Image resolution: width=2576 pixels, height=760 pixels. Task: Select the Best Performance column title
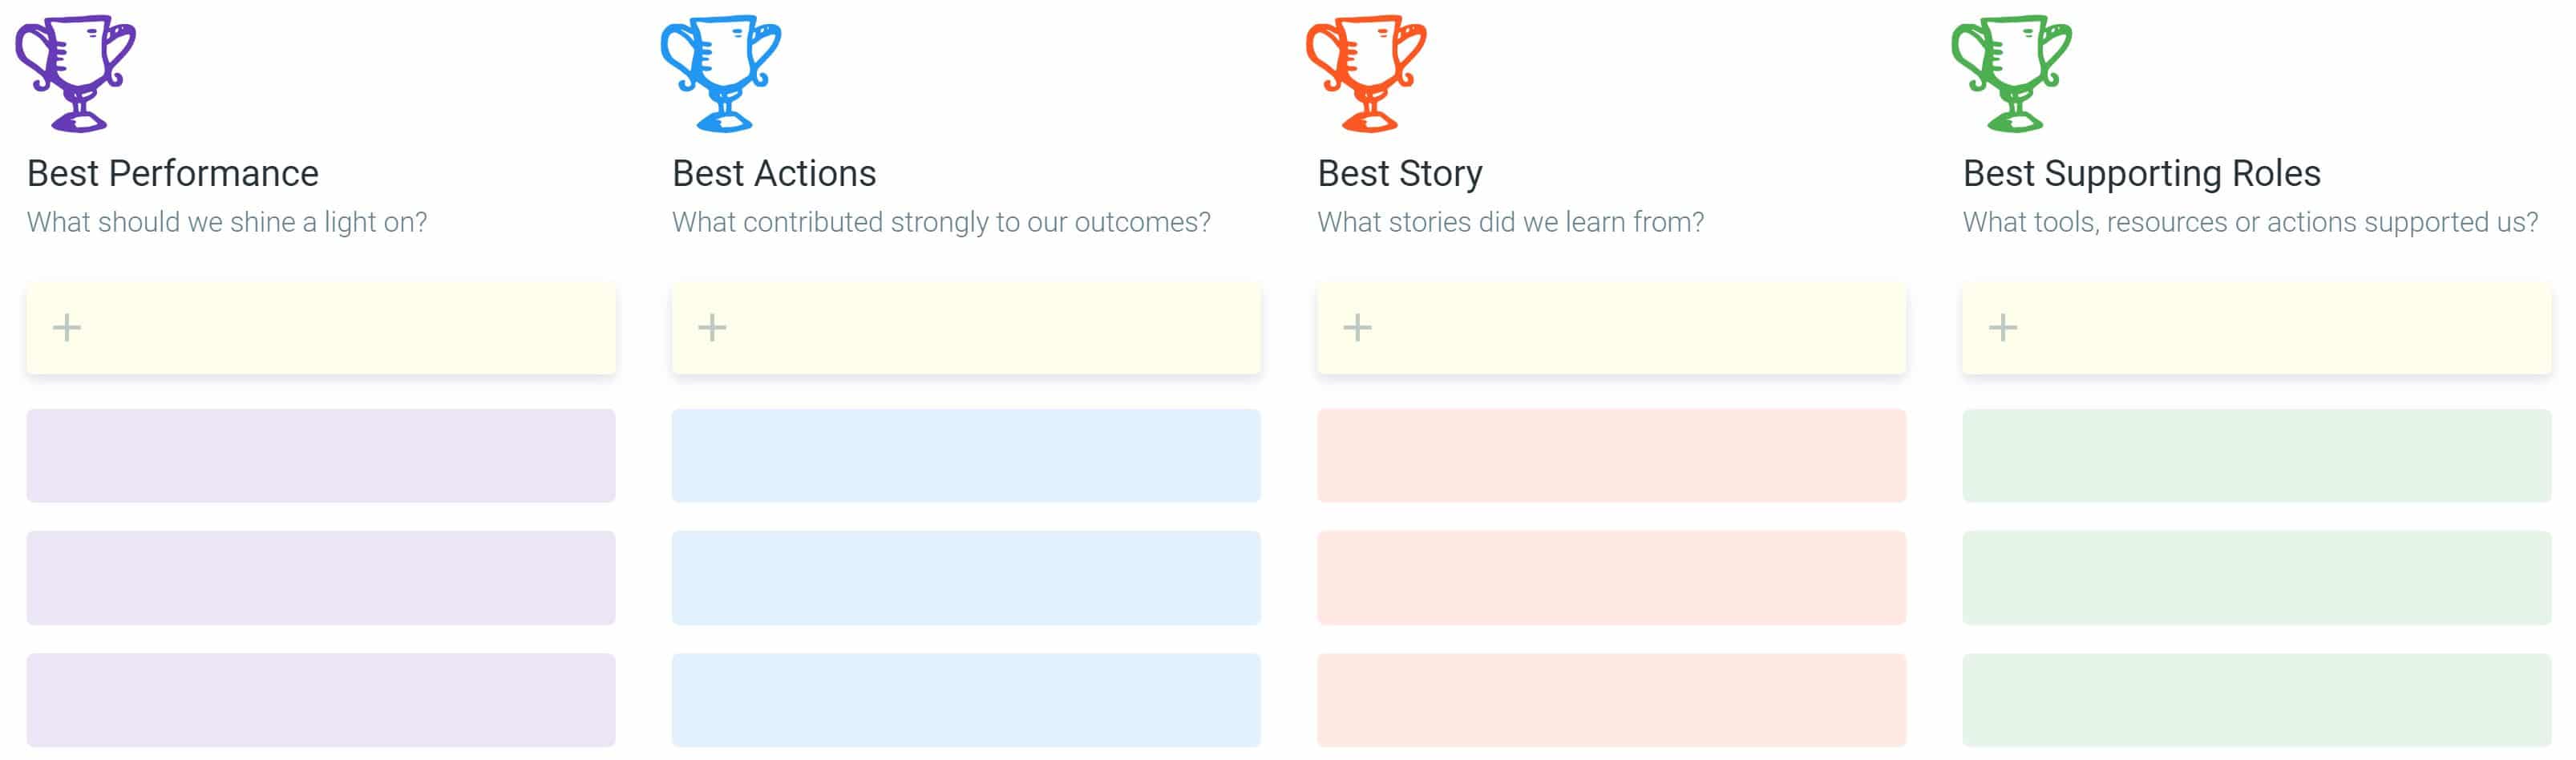173,174
